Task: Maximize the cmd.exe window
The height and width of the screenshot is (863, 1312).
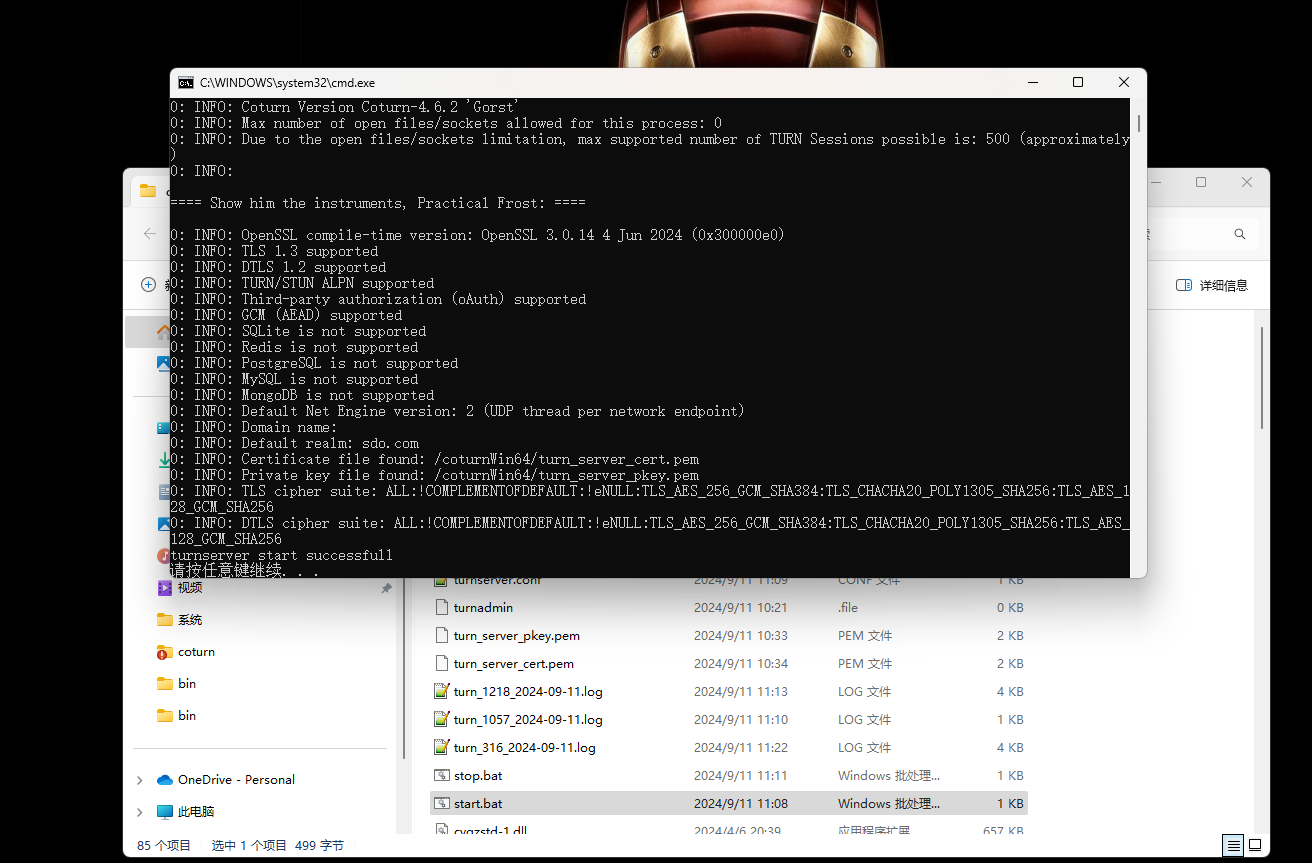Action: (x=1078, y=83)
